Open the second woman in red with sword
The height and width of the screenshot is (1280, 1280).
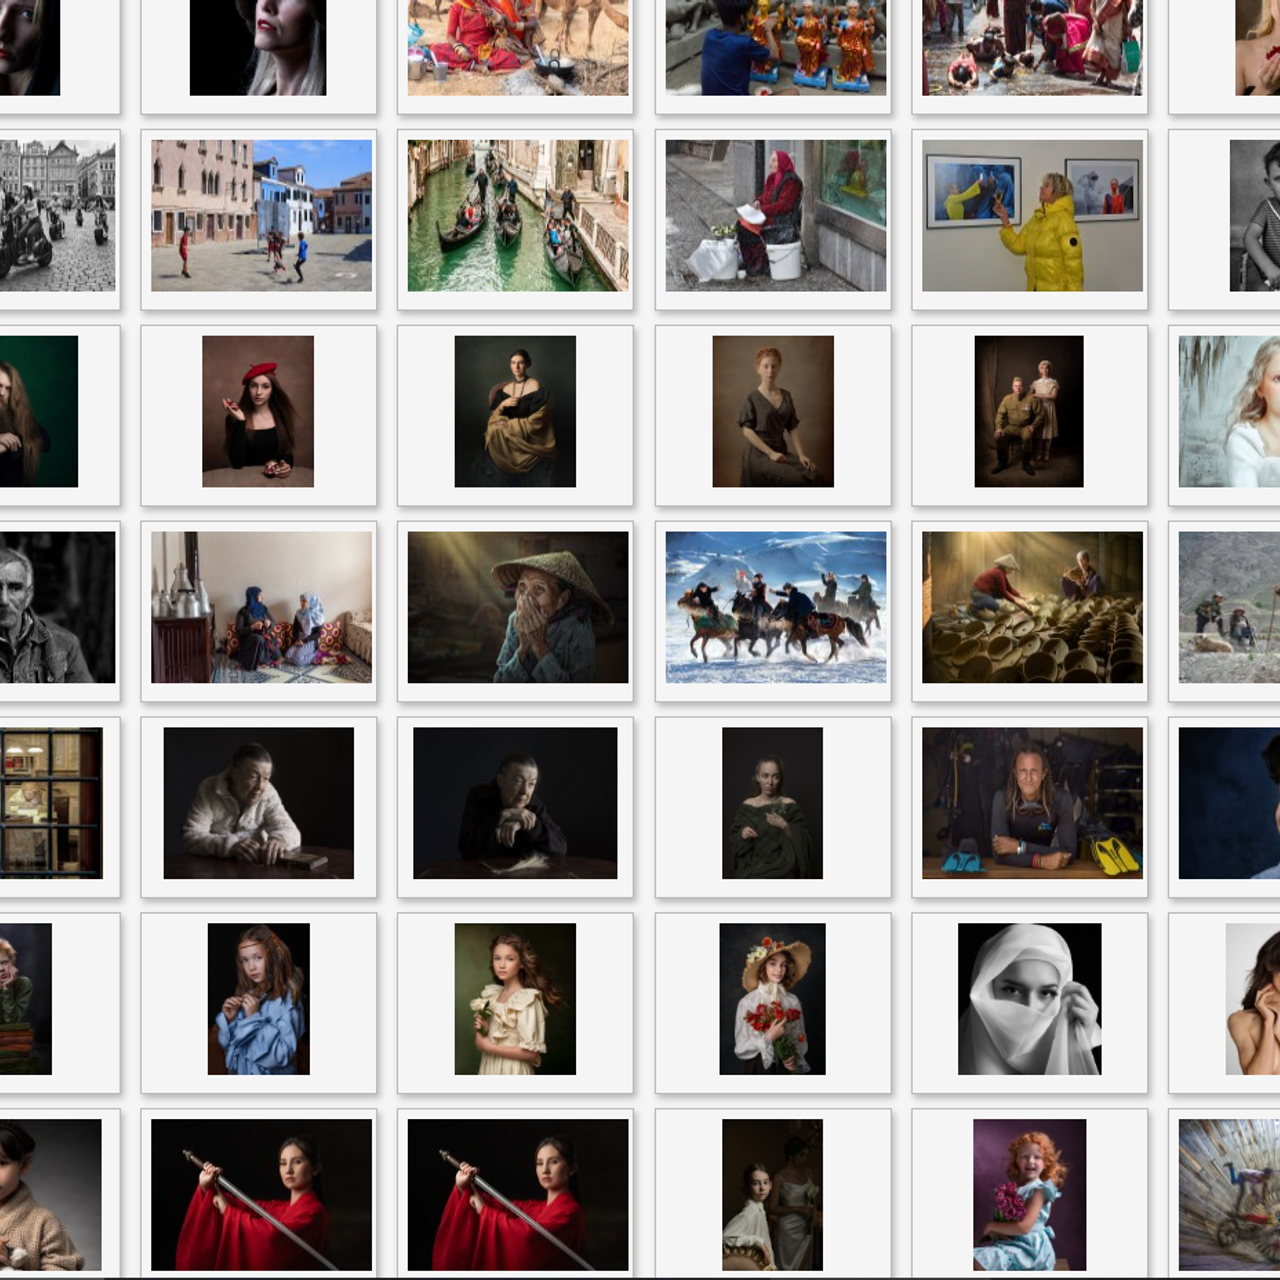[518, 1195]
